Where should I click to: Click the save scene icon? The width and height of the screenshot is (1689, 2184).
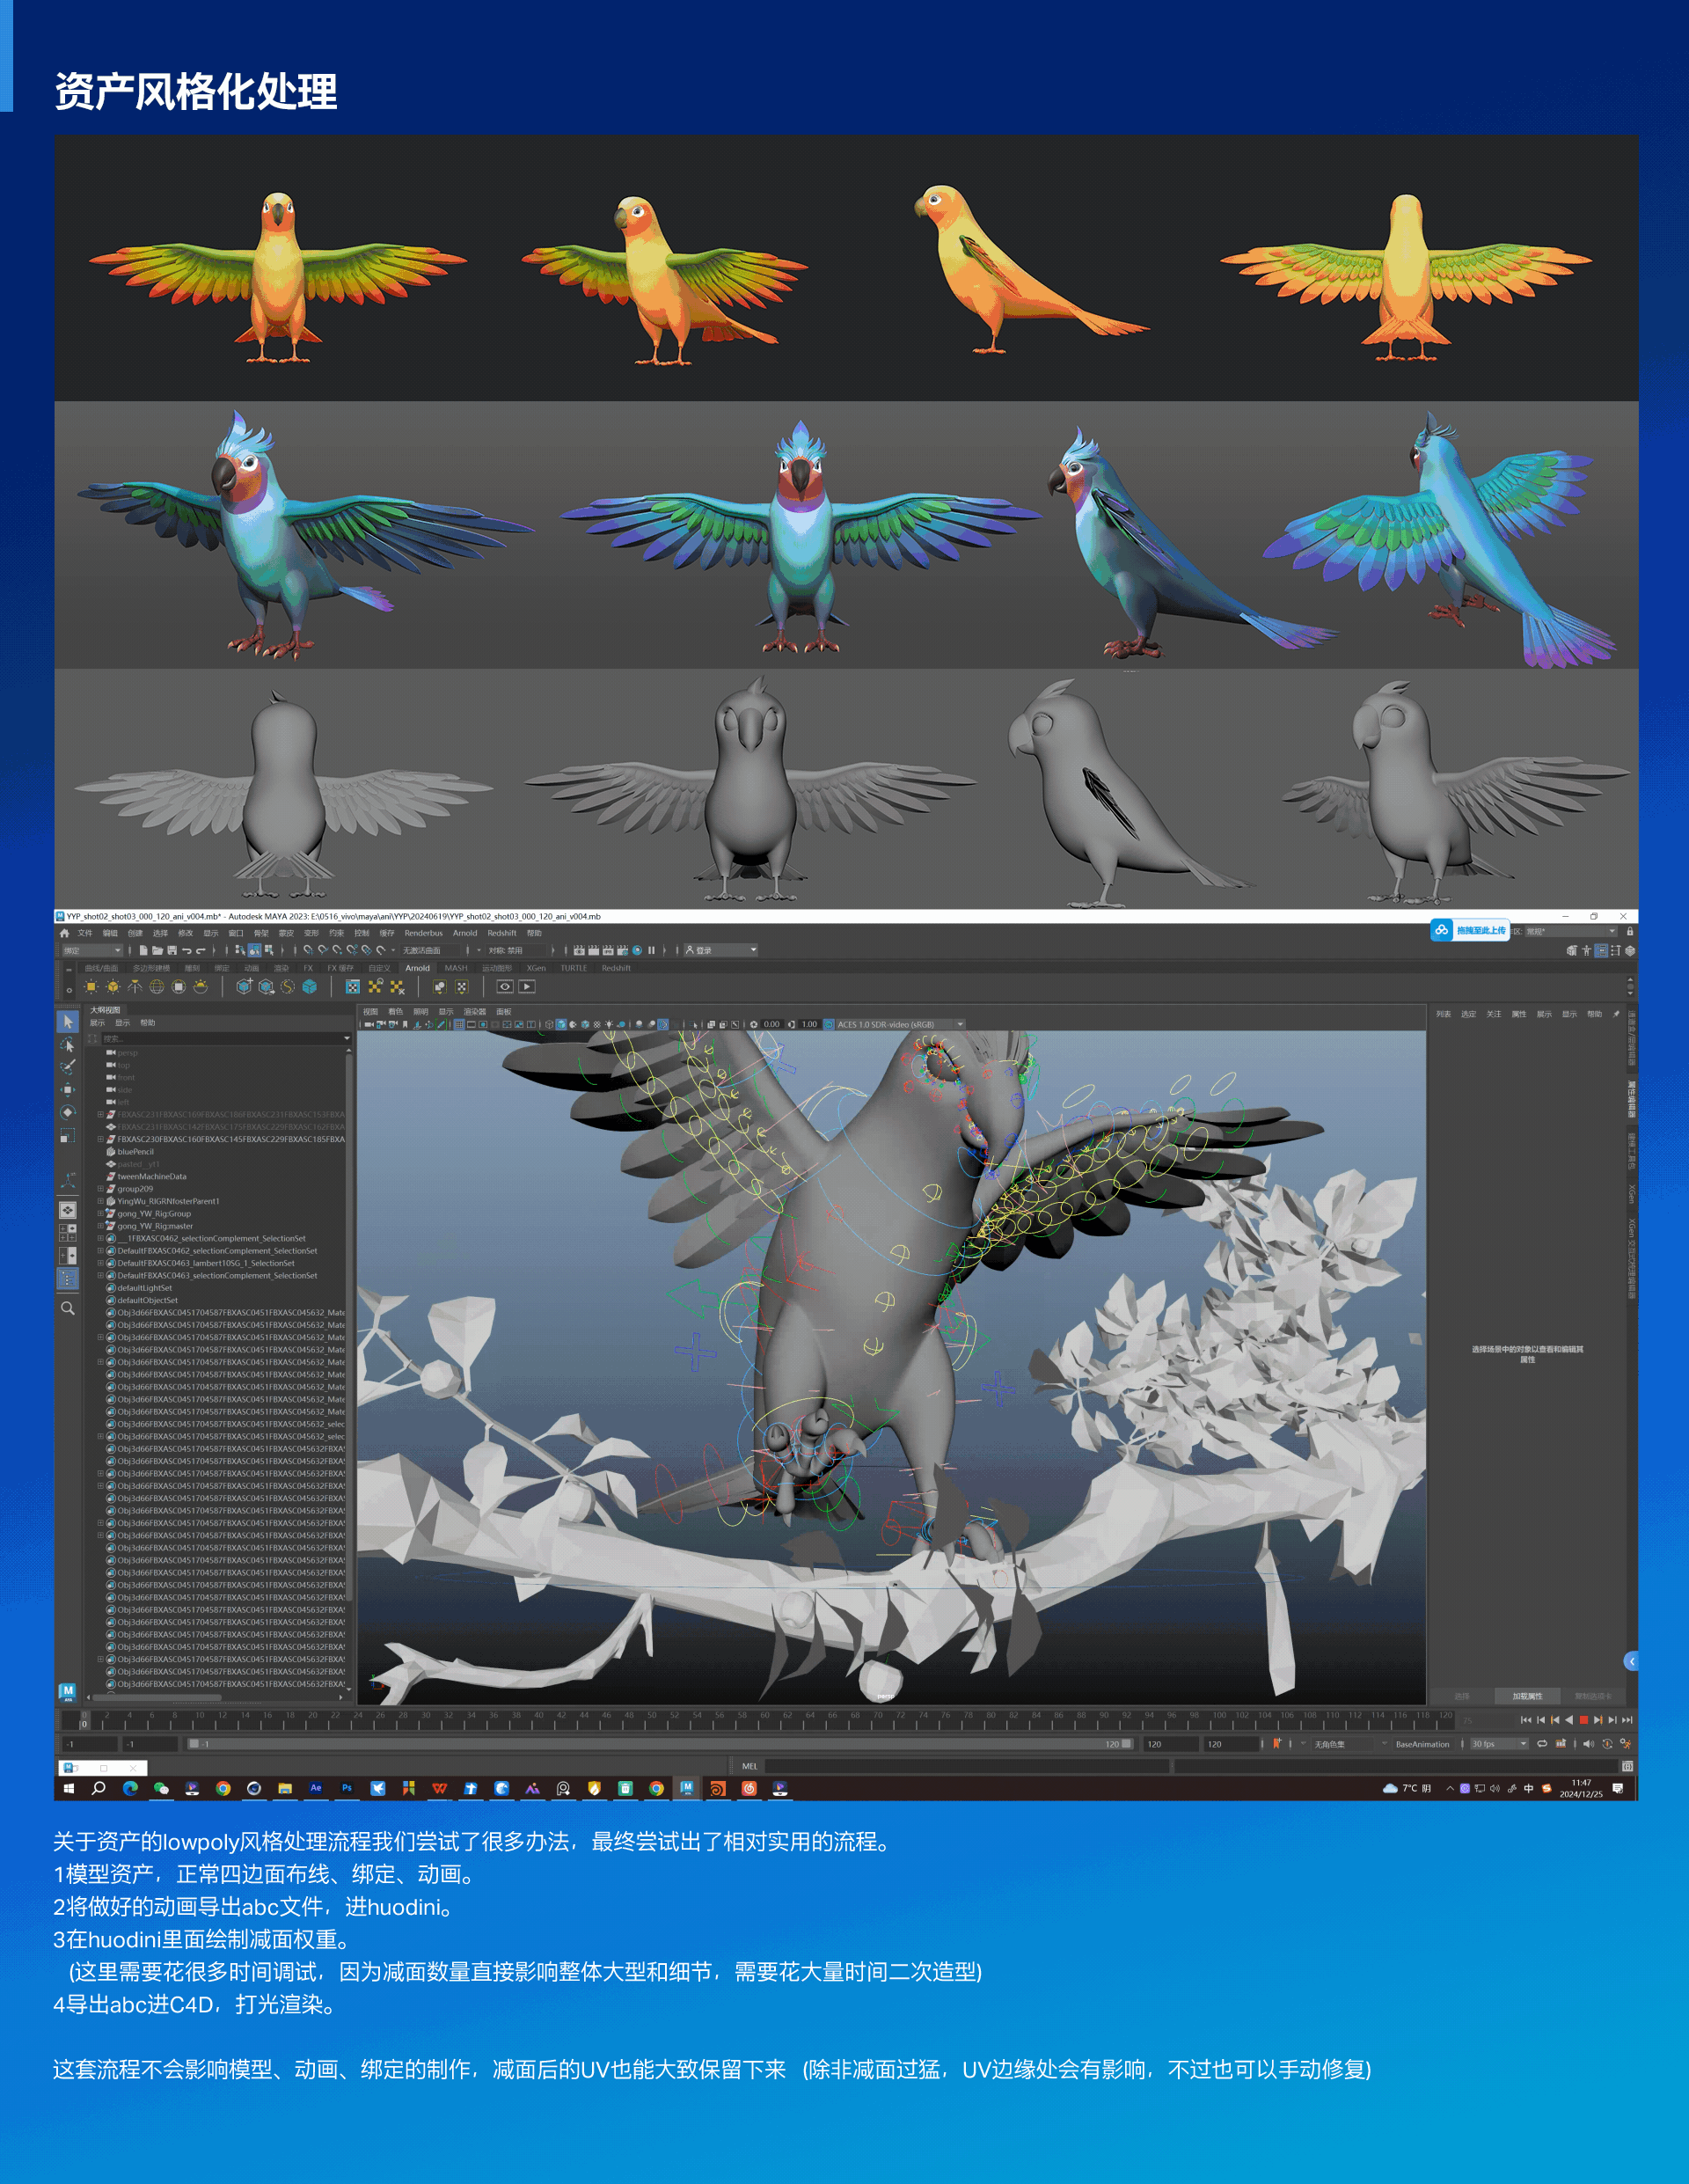pyautogui.click(x=172, y=950)
